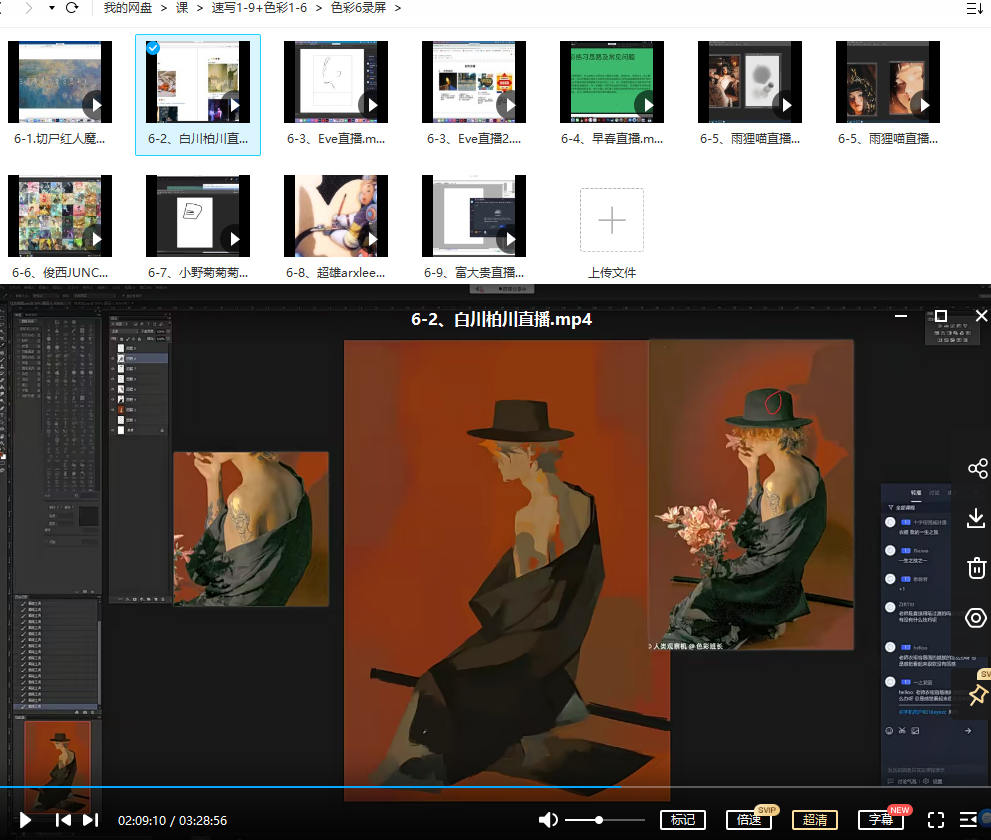
Task: Click the 标记 marker button
Action: click(x=683, y=820)
